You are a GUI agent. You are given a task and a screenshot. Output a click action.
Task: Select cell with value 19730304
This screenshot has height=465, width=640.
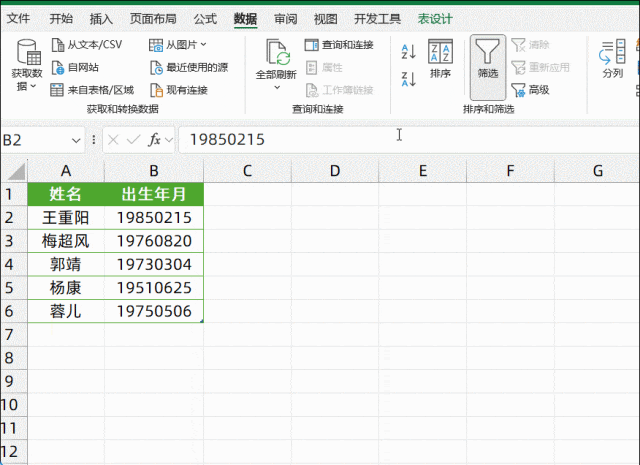click(154, 265)
